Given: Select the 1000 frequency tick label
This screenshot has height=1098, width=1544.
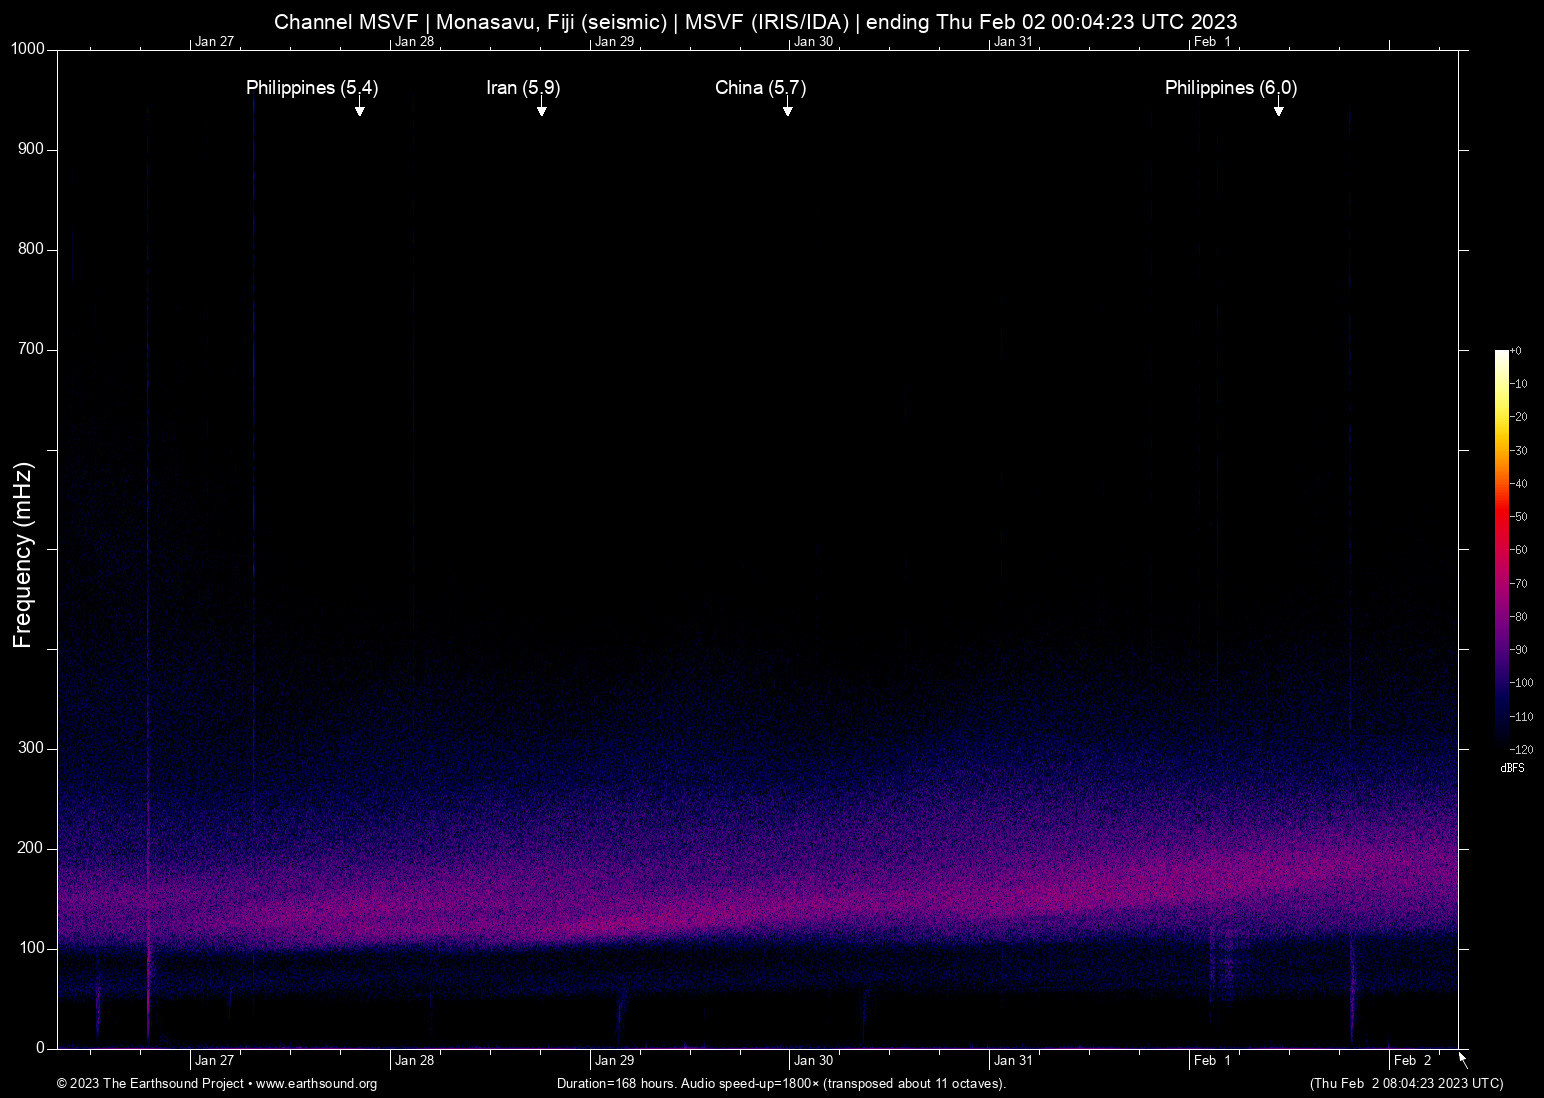Looking at the screenshot, I should [x=28, y=48].
